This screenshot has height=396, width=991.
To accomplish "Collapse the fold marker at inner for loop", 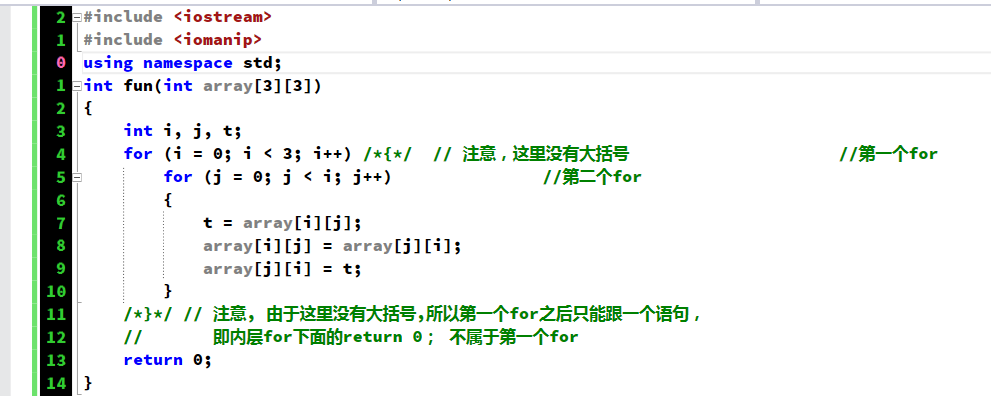I will (76, 177).
